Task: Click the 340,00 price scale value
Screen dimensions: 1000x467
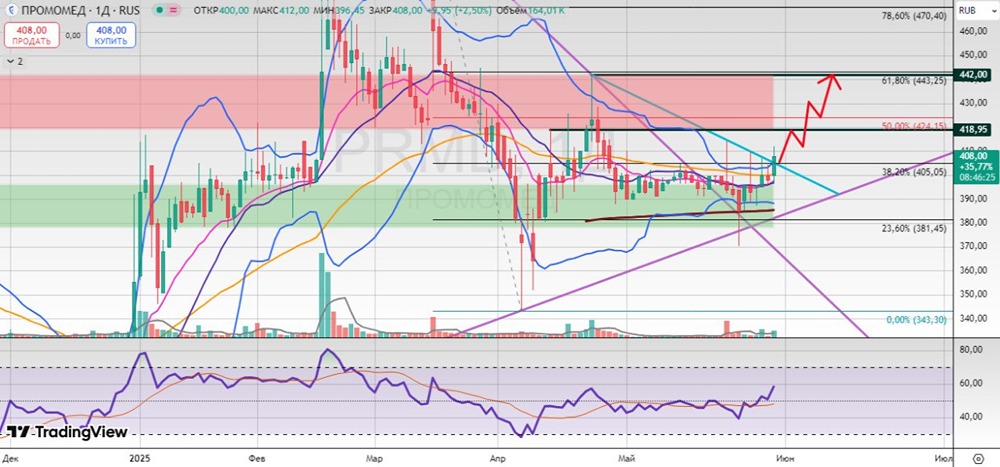Action: [972, 318]
